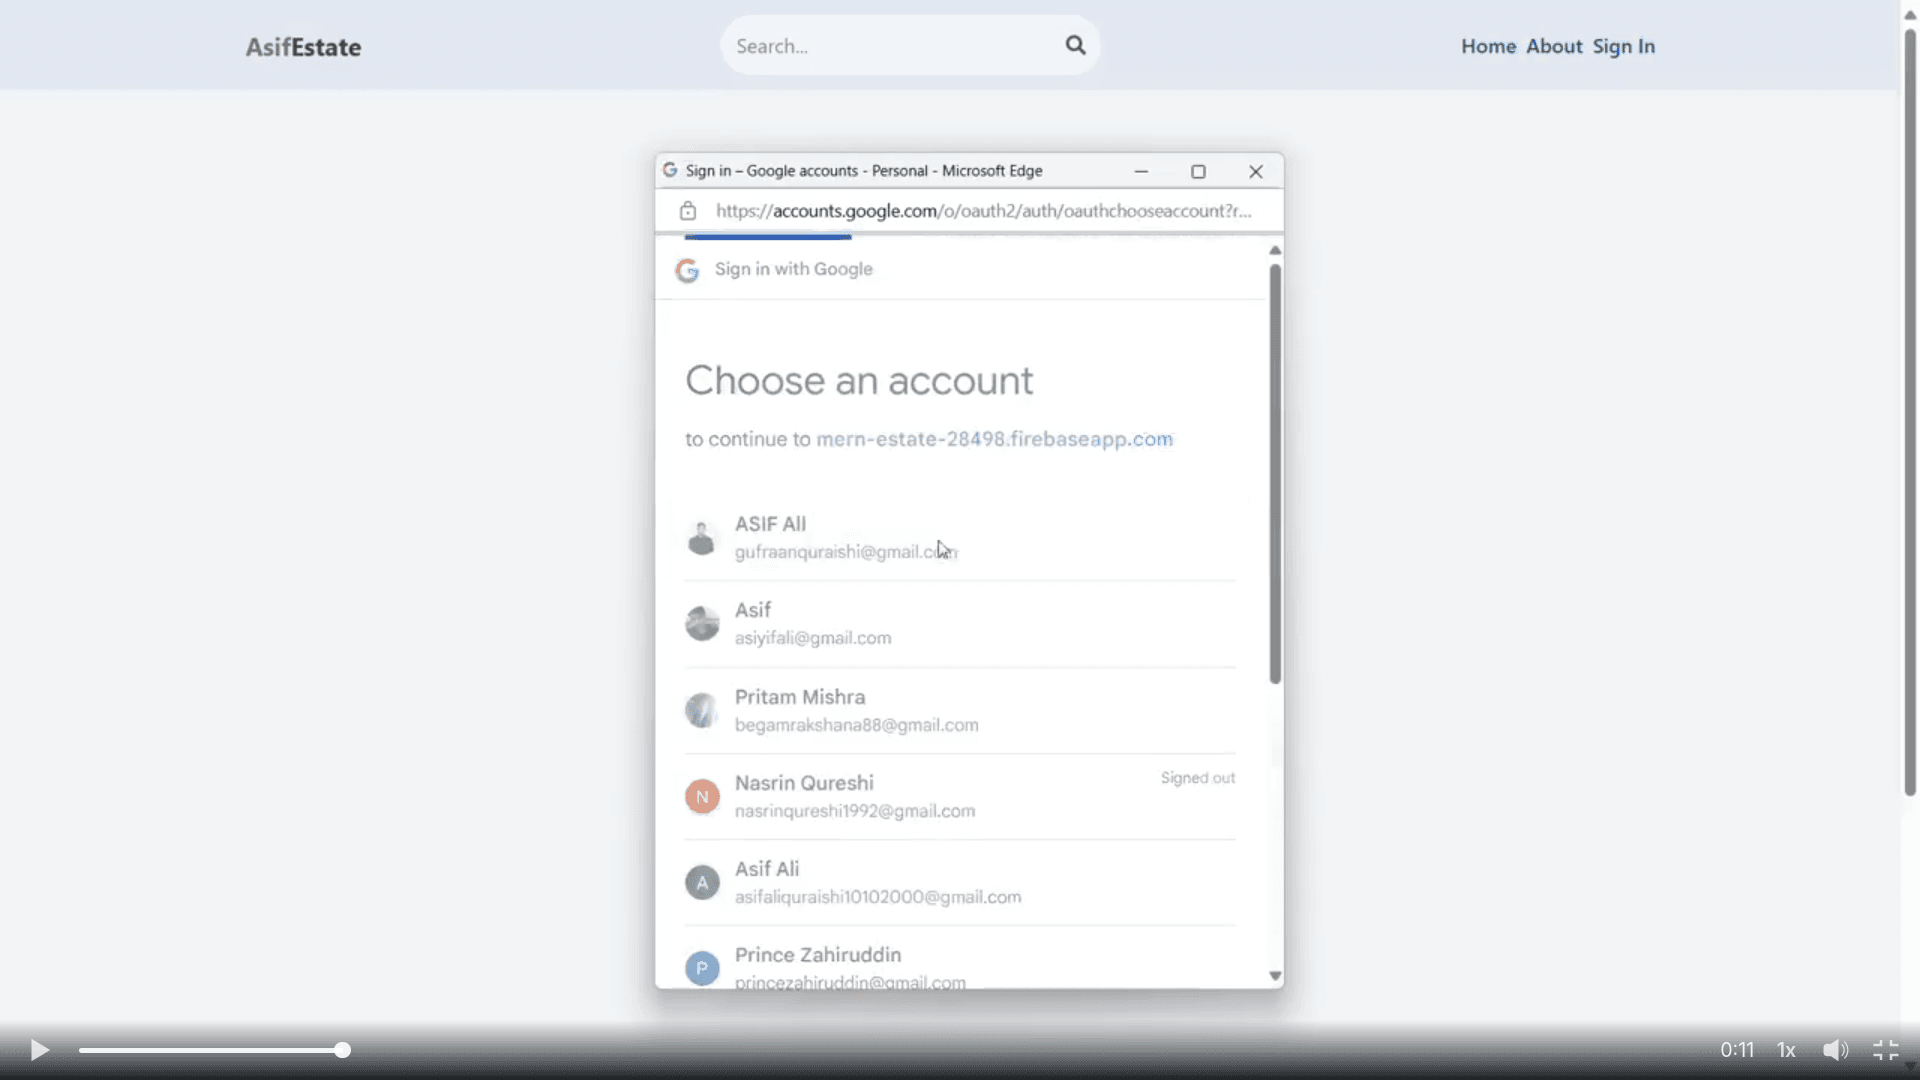Minimize the Google sign-in popup
The height and width of the screenshot is (1080, 1920).
tap(1141, 171)
